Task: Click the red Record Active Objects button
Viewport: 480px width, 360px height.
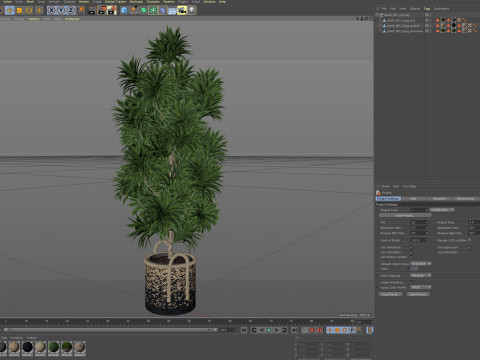Action: [x=312, y=330]
